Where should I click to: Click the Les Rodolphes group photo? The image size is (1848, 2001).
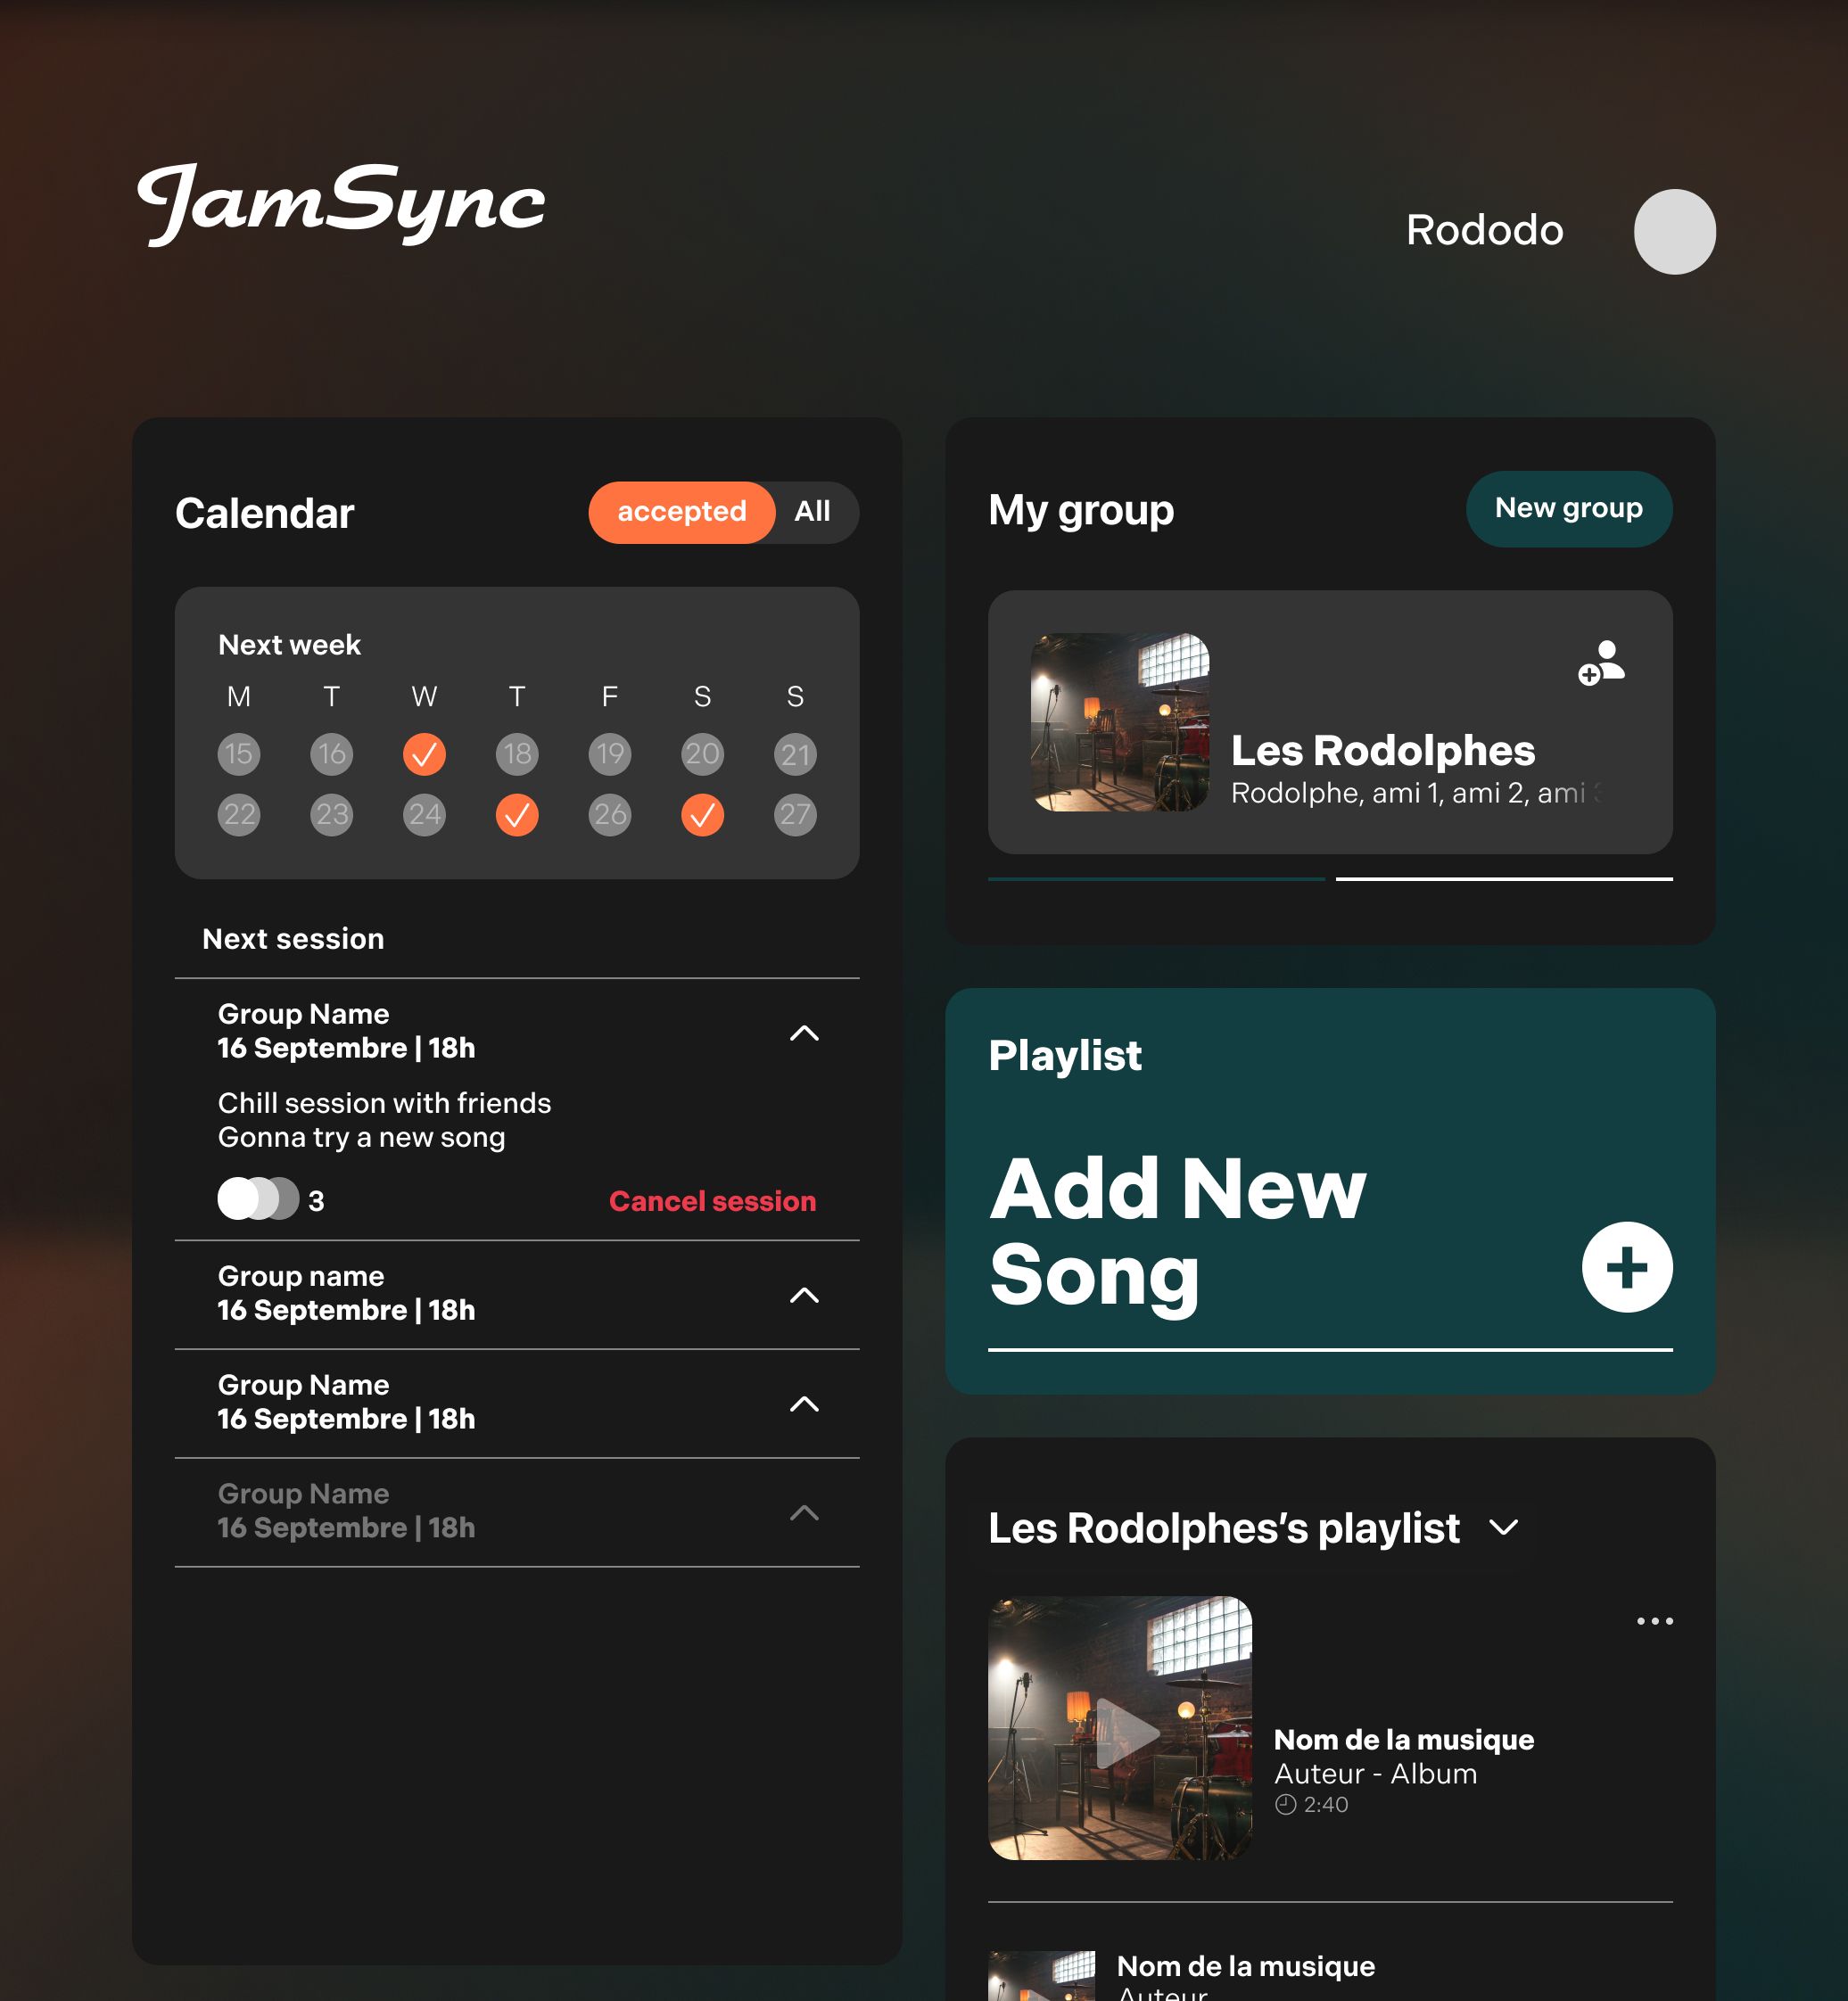point(1119,722)
